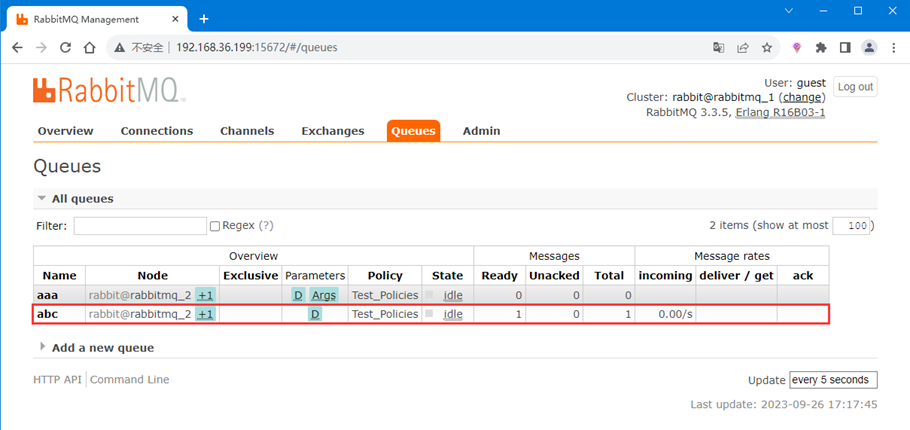Viewport: 910px width, 430px height.
Task: Sort by the Unacked column header
Action: [x=554, y=276]
